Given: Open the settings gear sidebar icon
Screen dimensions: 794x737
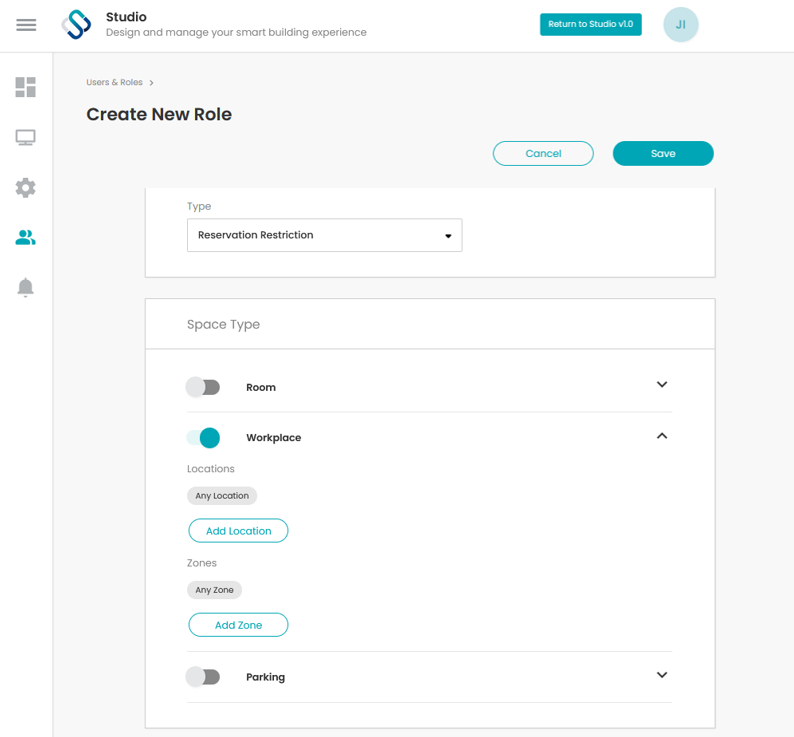Looking at the screenshot, I should [25, 188].
